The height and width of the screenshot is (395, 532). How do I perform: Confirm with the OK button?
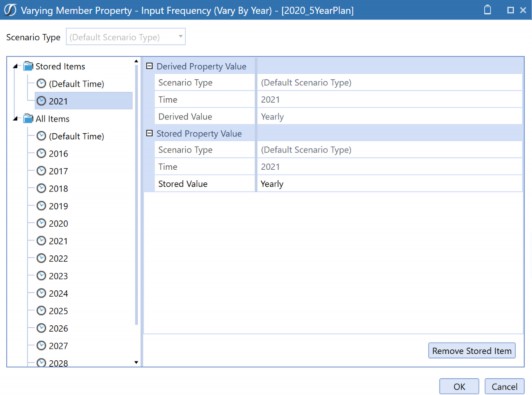459,387
